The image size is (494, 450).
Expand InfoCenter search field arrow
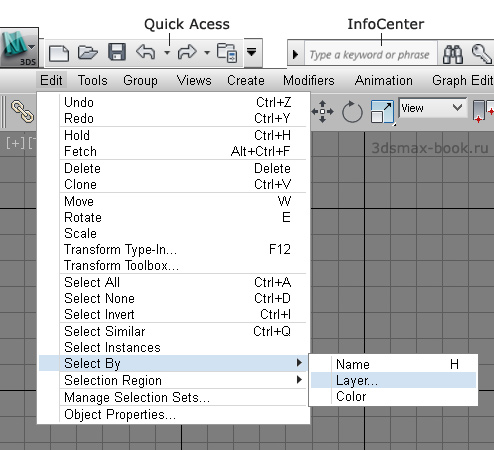pos(296,54)
